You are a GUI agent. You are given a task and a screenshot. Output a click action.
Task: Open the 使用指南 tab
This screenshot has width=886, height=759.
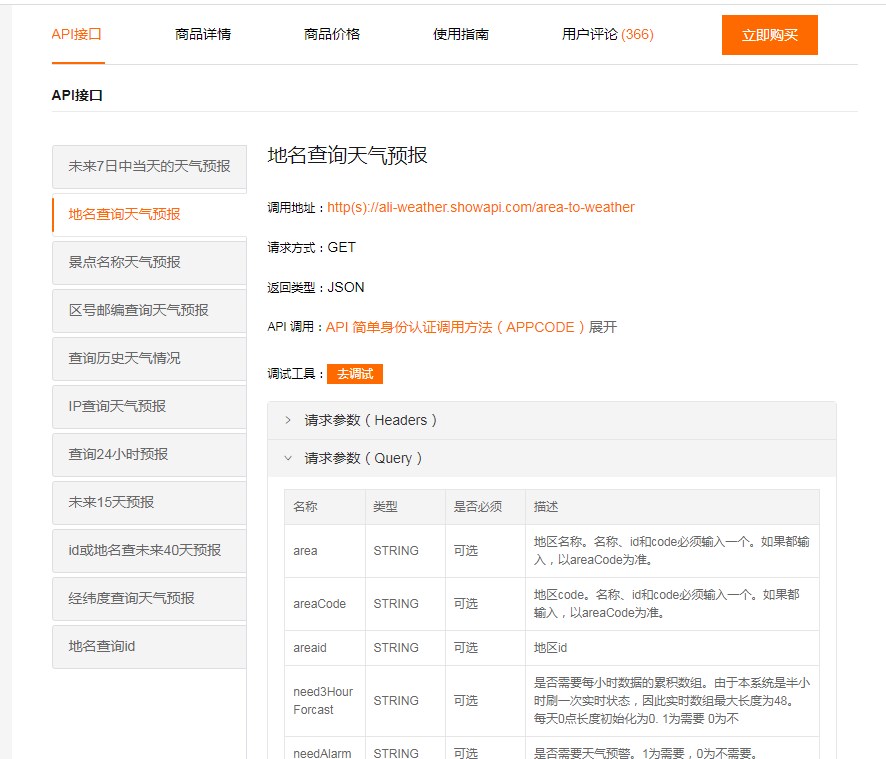(x=460, y=34)
